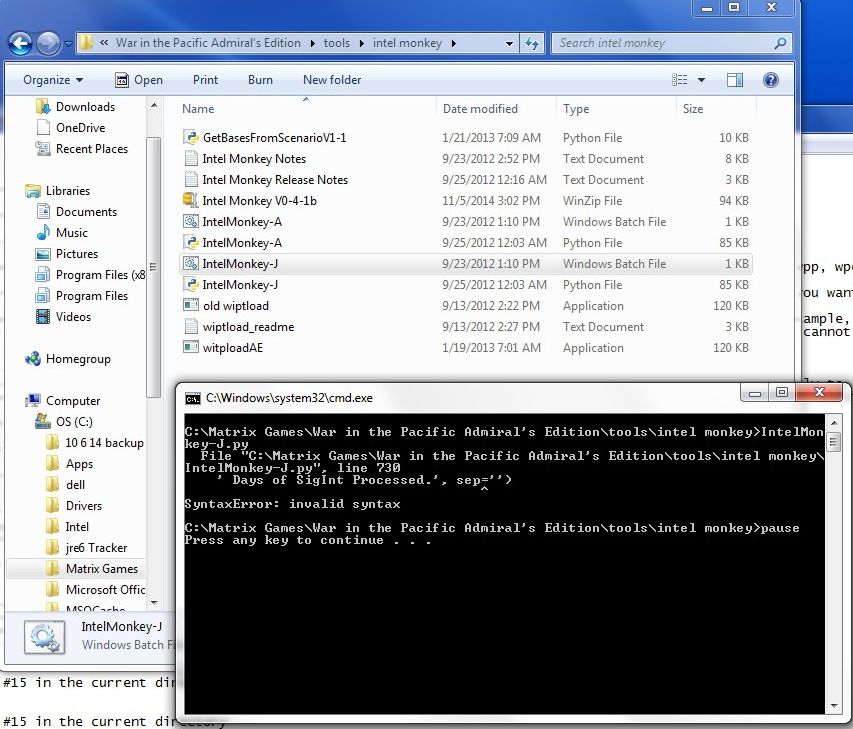Open the change view dropdown arrow
Image resolution: width=853 pixels, height=729 pixels.
[x=701, y=80]
